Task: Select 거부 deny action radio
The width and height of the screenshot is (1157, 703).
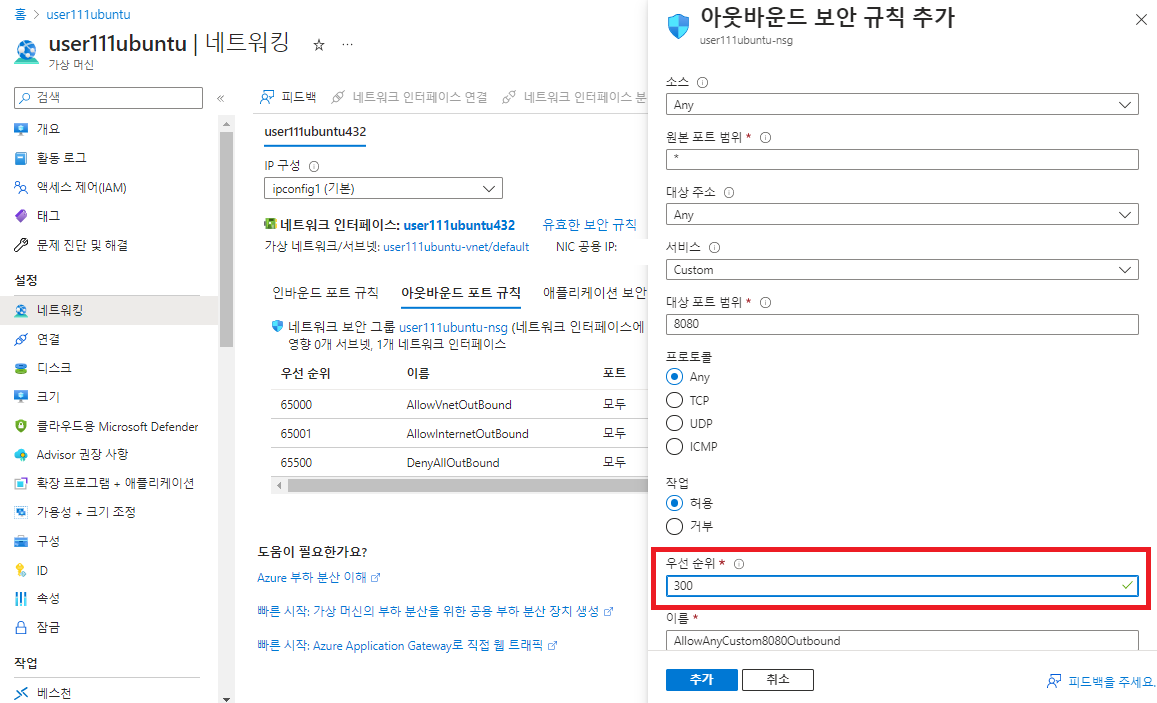Action: pos(674,527)
